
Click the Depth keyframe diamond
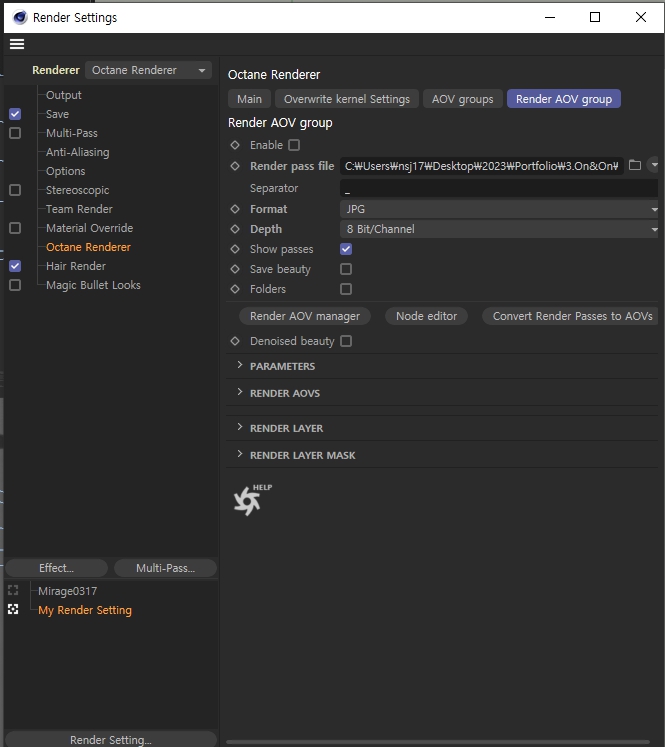pos(235,229)
